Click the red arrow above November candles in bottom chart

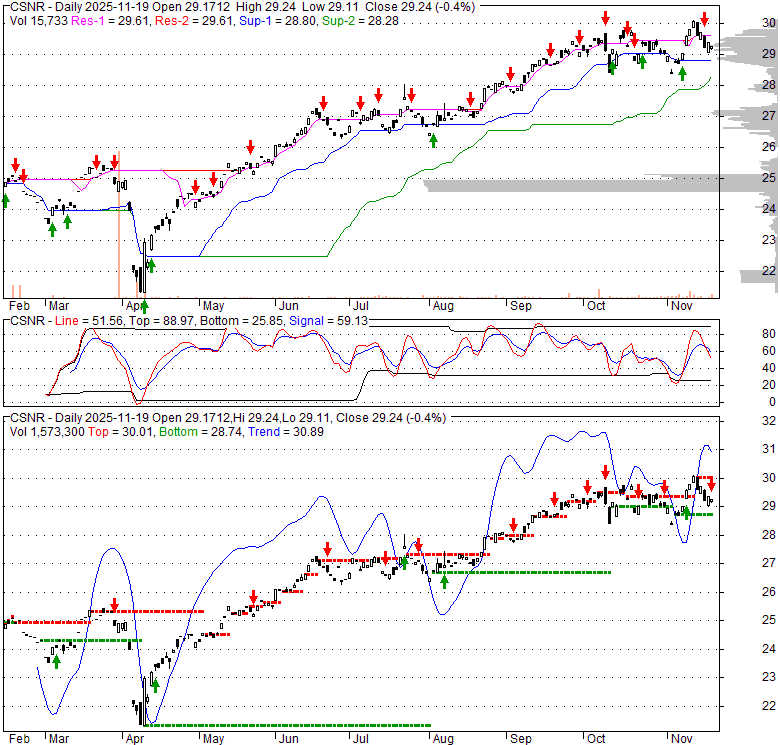click(x=712, y=482)
